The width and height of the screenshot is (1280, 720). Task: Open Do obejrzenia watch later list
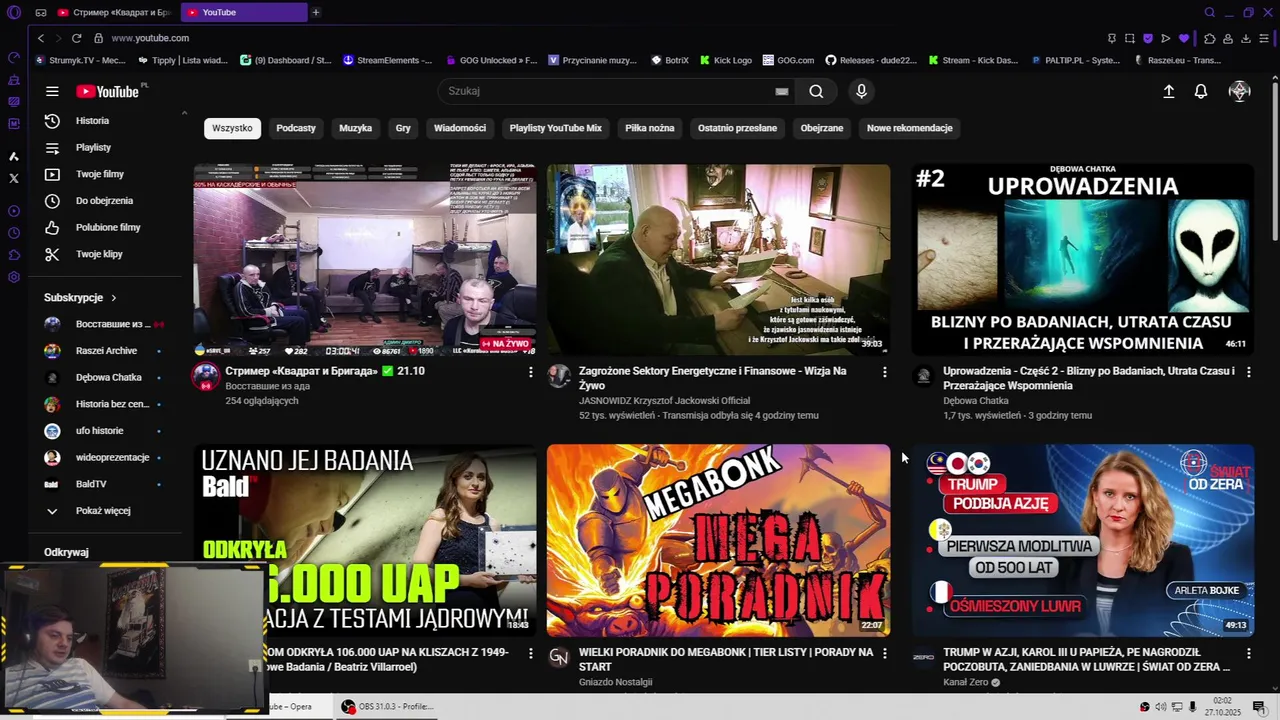click(105, 201)
